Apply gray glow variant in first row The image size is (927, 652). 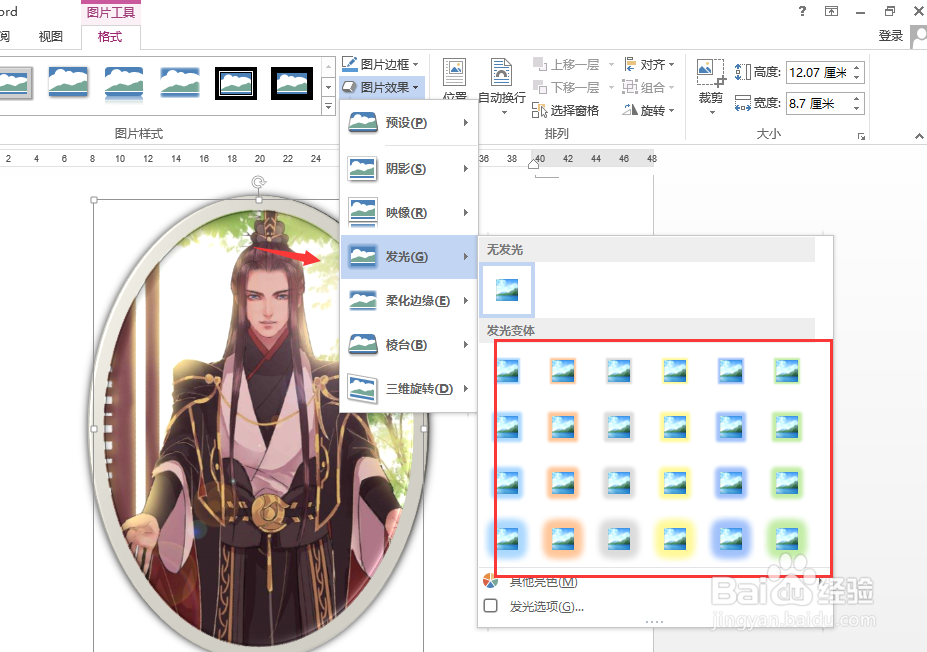coord(619,371)
